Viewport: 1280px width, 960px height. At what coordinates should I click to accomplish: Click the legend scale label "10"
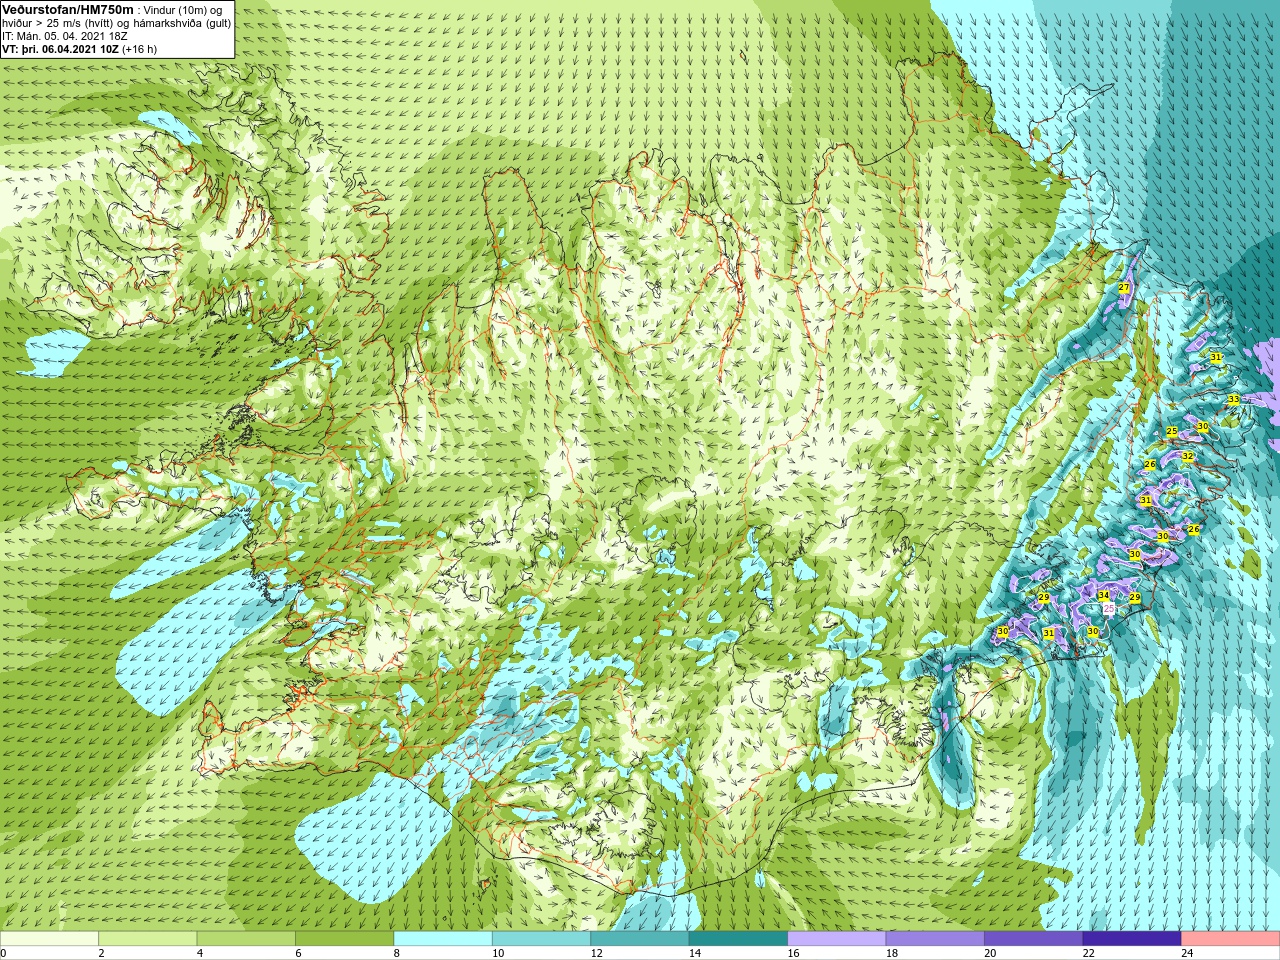coord(498,953)
